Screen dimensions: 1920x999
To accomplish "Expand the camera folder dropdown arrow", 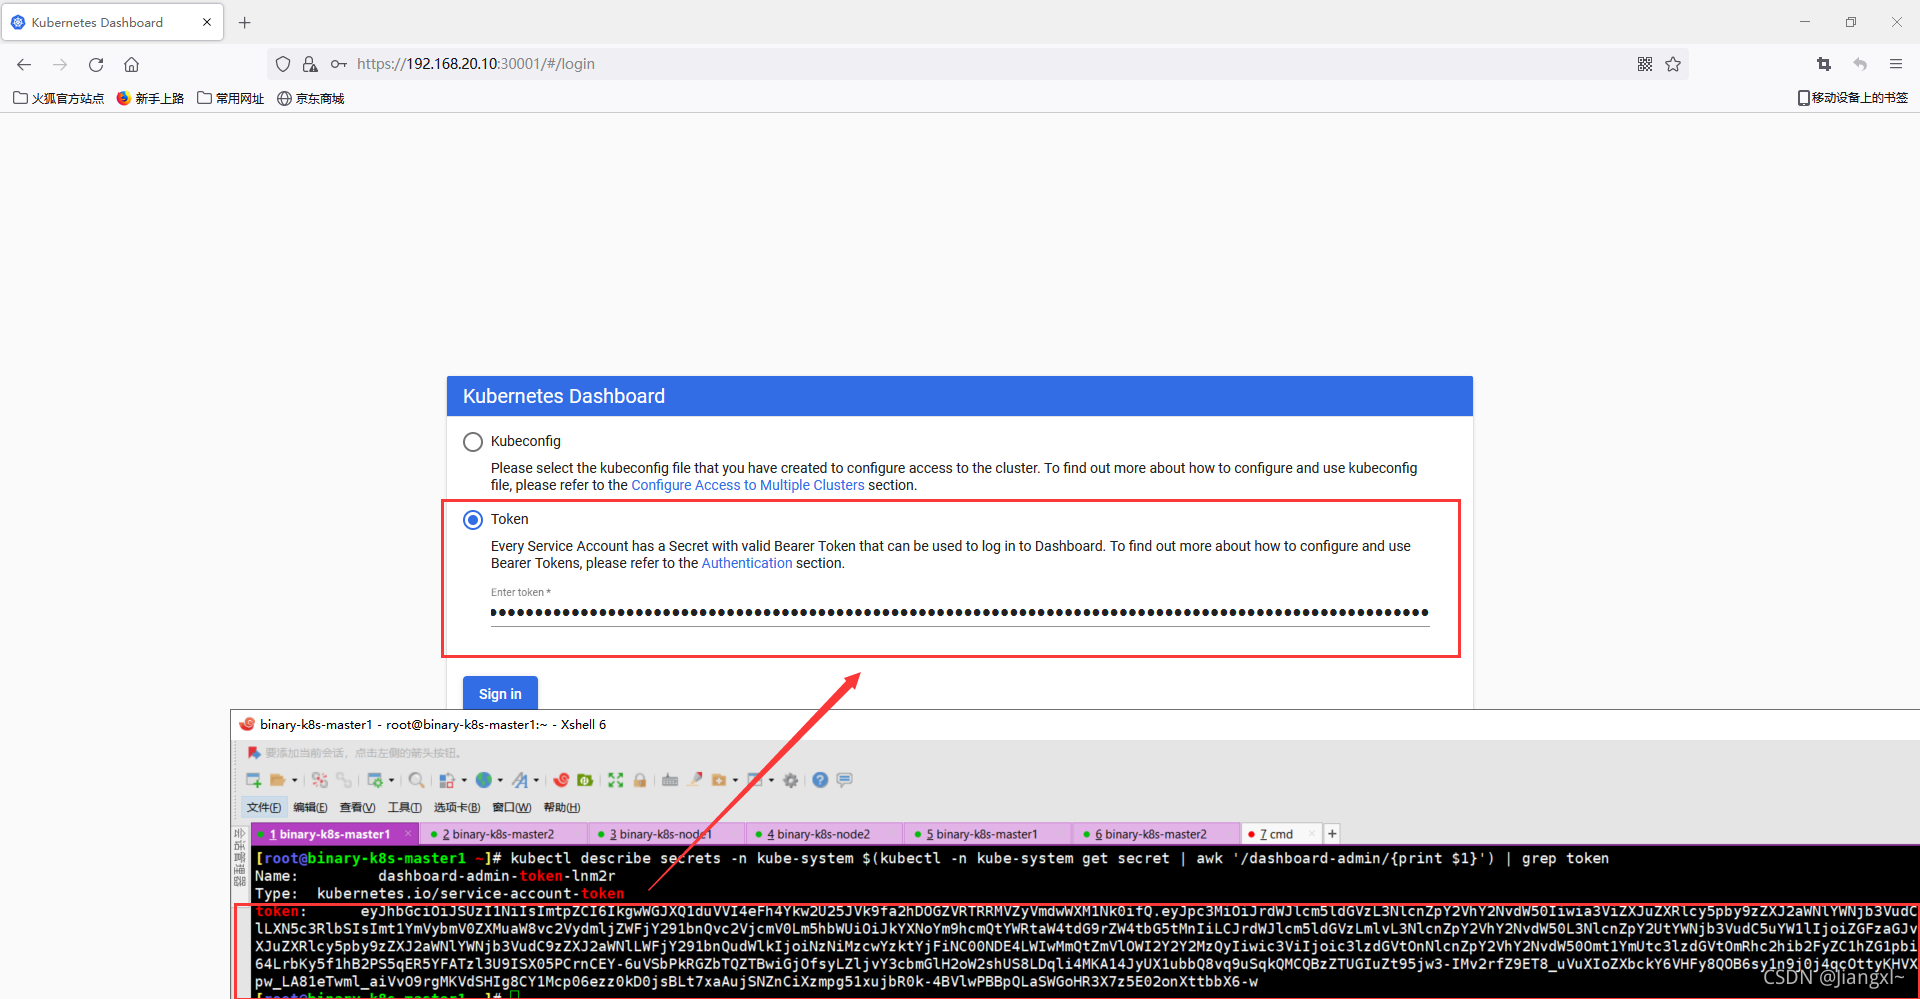I will (735, 780).
